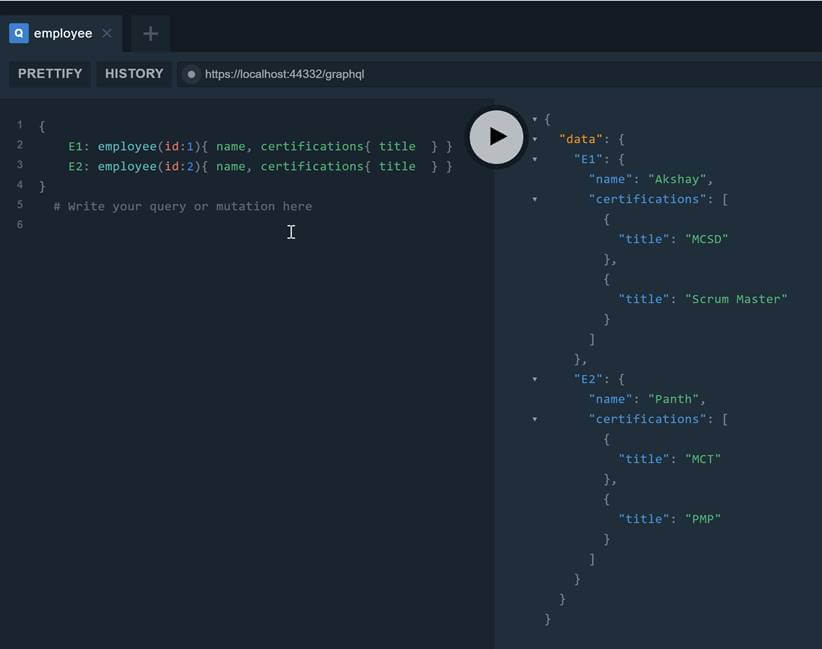Open a new query tab with the plus icon
The width and height of the screenshot is (822, 649).
tap(149, 33)
